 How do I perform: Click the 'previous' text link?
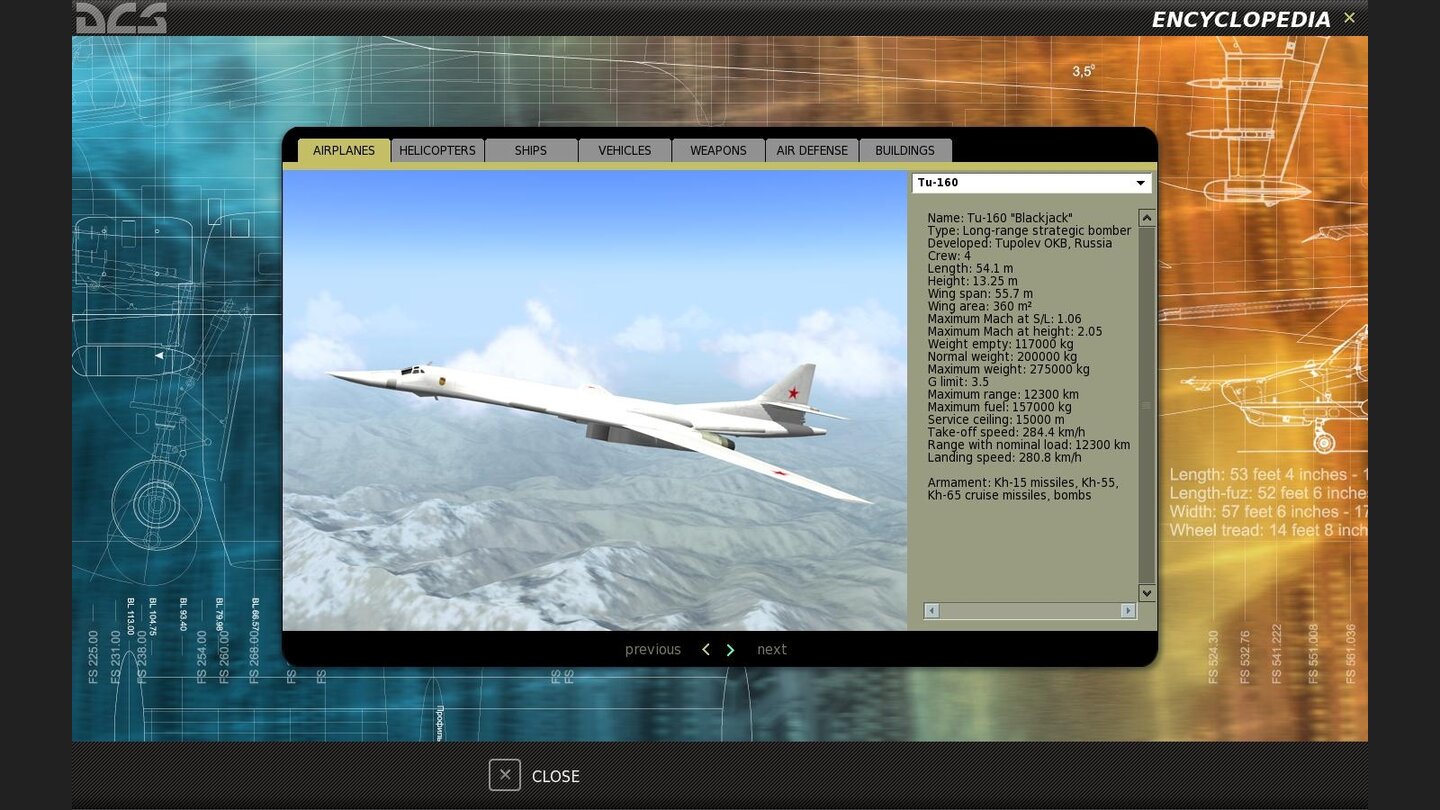coord(653,650)
